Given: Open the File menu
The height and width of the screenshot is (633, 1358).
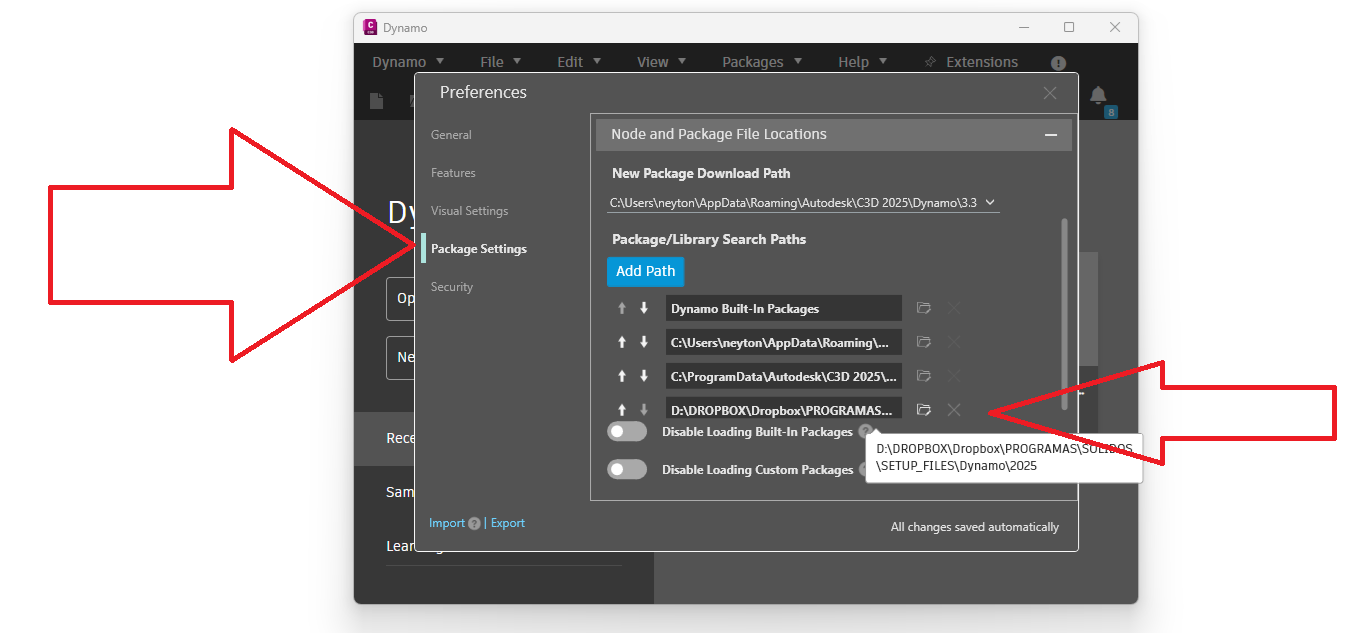Looking at the screenshot, I should pos(500,62).
